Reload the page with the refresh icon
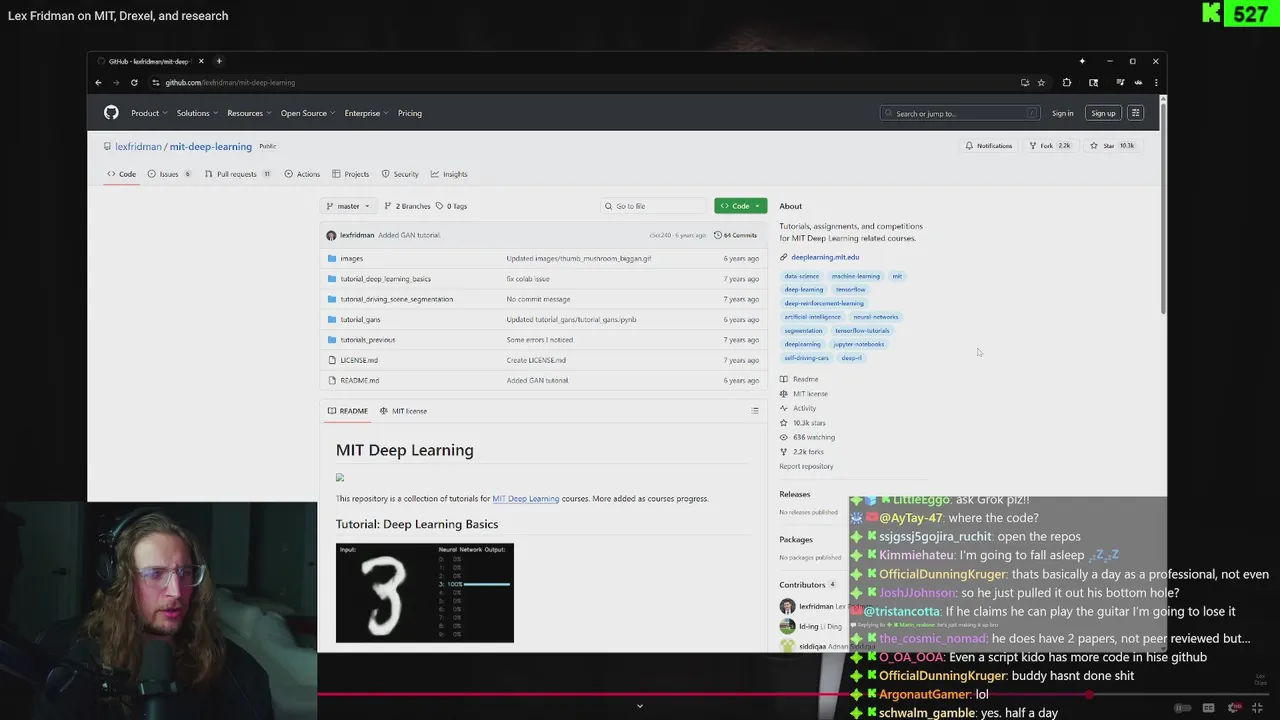The image size is (1280, 720). pyautogui.click(x=134, y=83)
